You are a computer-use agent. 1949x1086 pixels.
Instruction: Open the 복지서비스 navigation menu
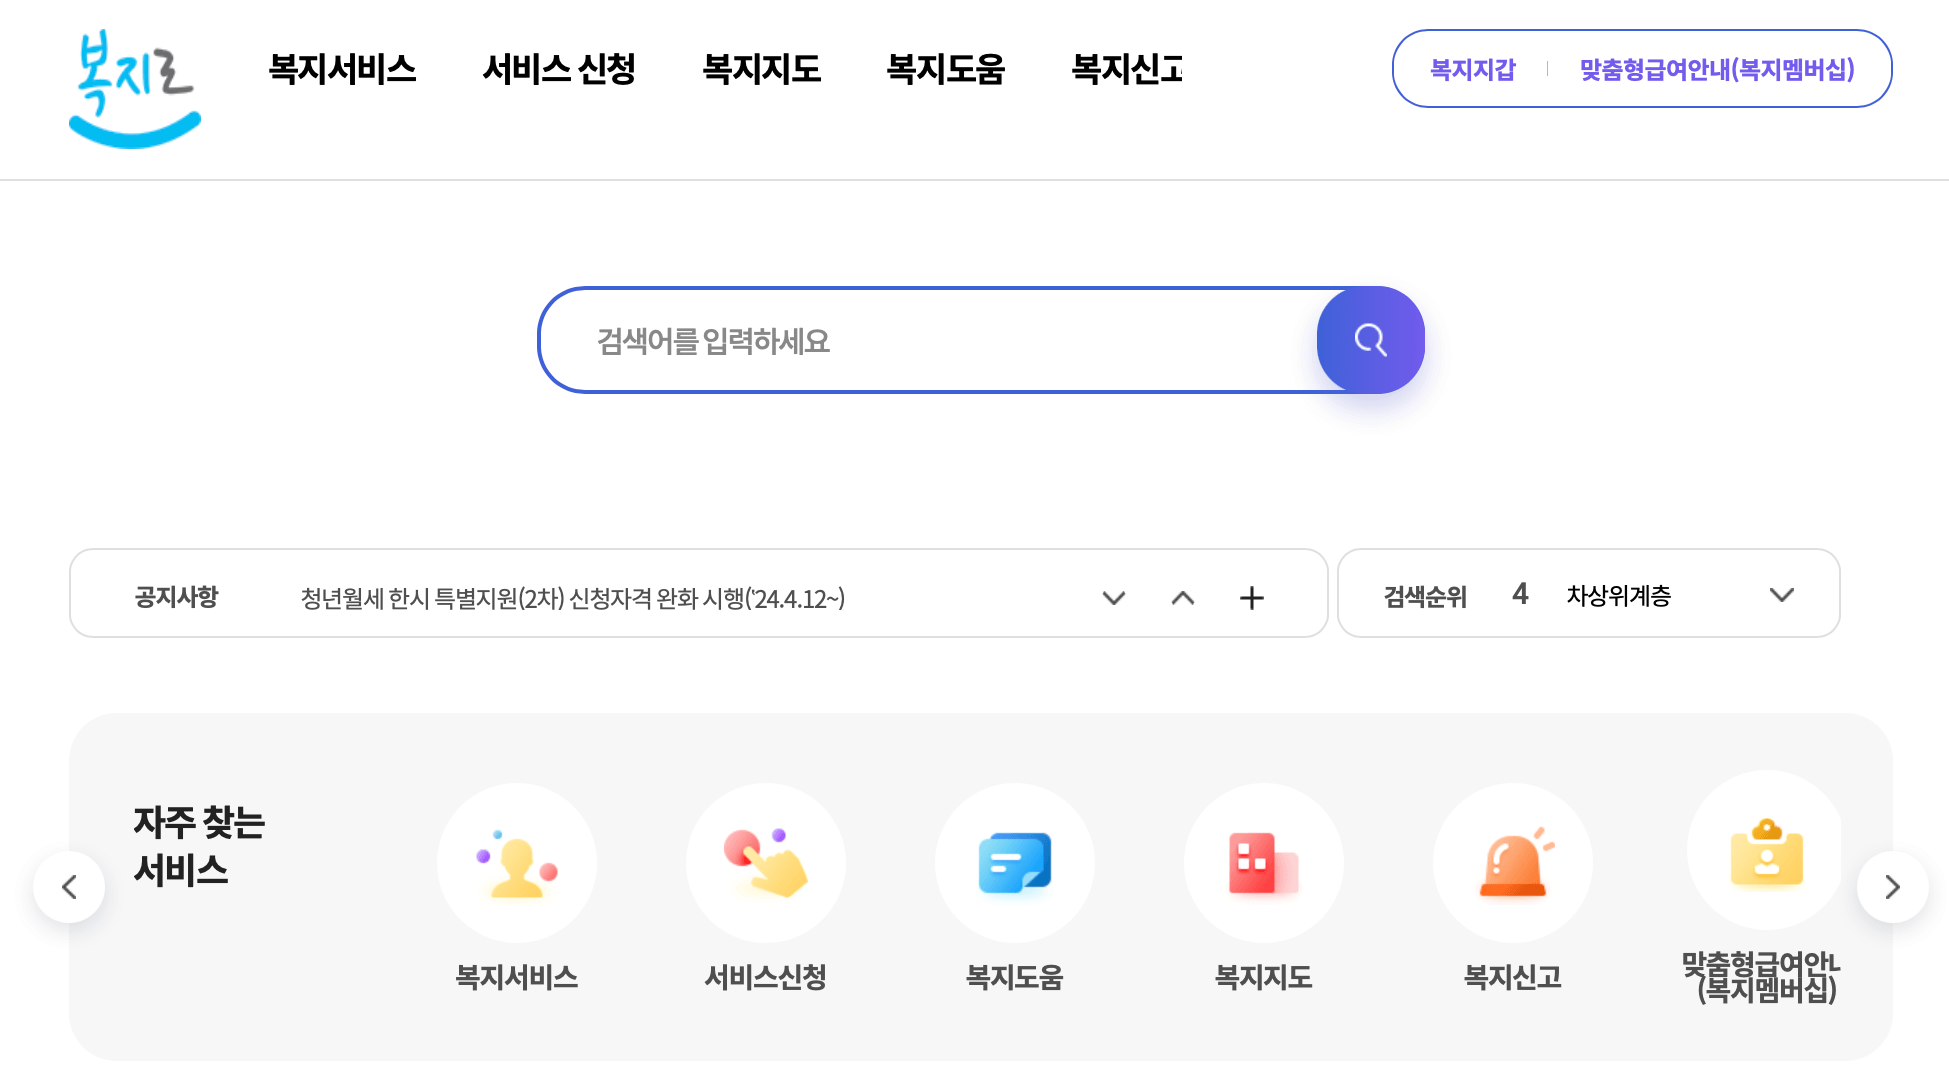coord(342,68)
